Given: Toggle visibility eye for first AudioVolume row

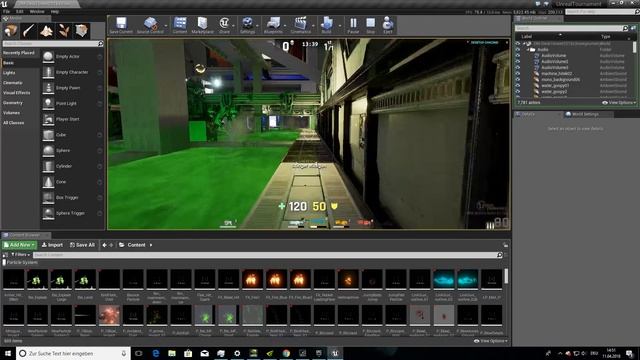Looking at the screenshot, I should click(x=518, y=56).
